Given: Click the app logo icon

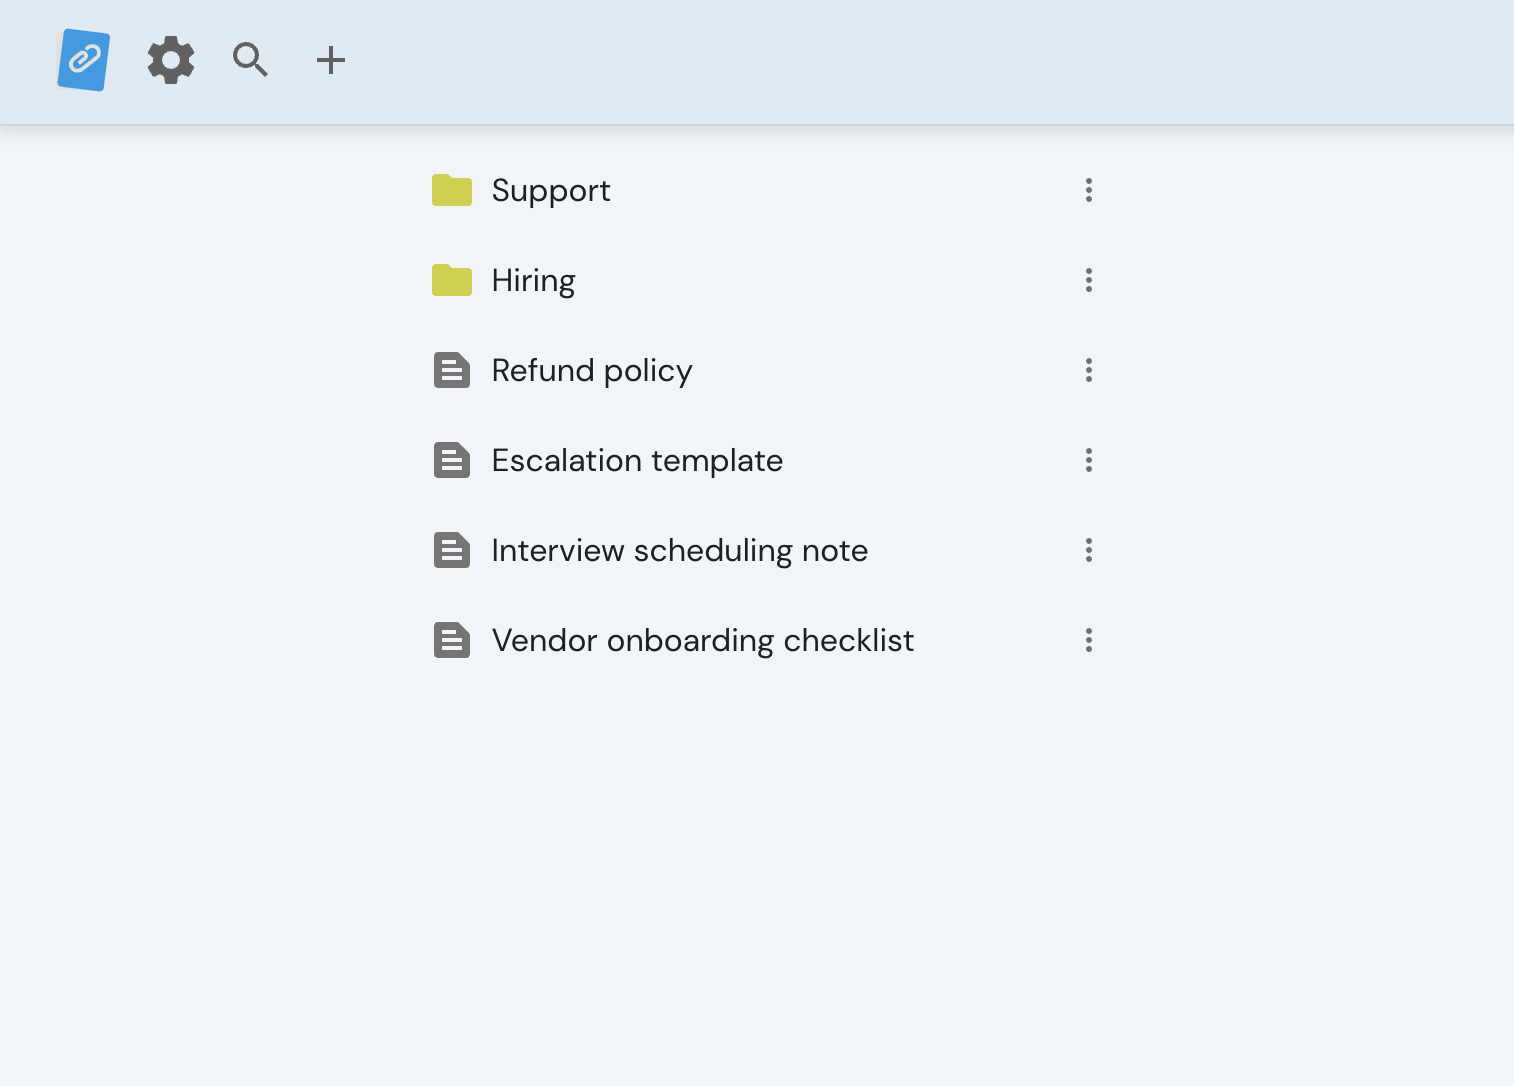Looking at the screenshot, I should [83, 60].
